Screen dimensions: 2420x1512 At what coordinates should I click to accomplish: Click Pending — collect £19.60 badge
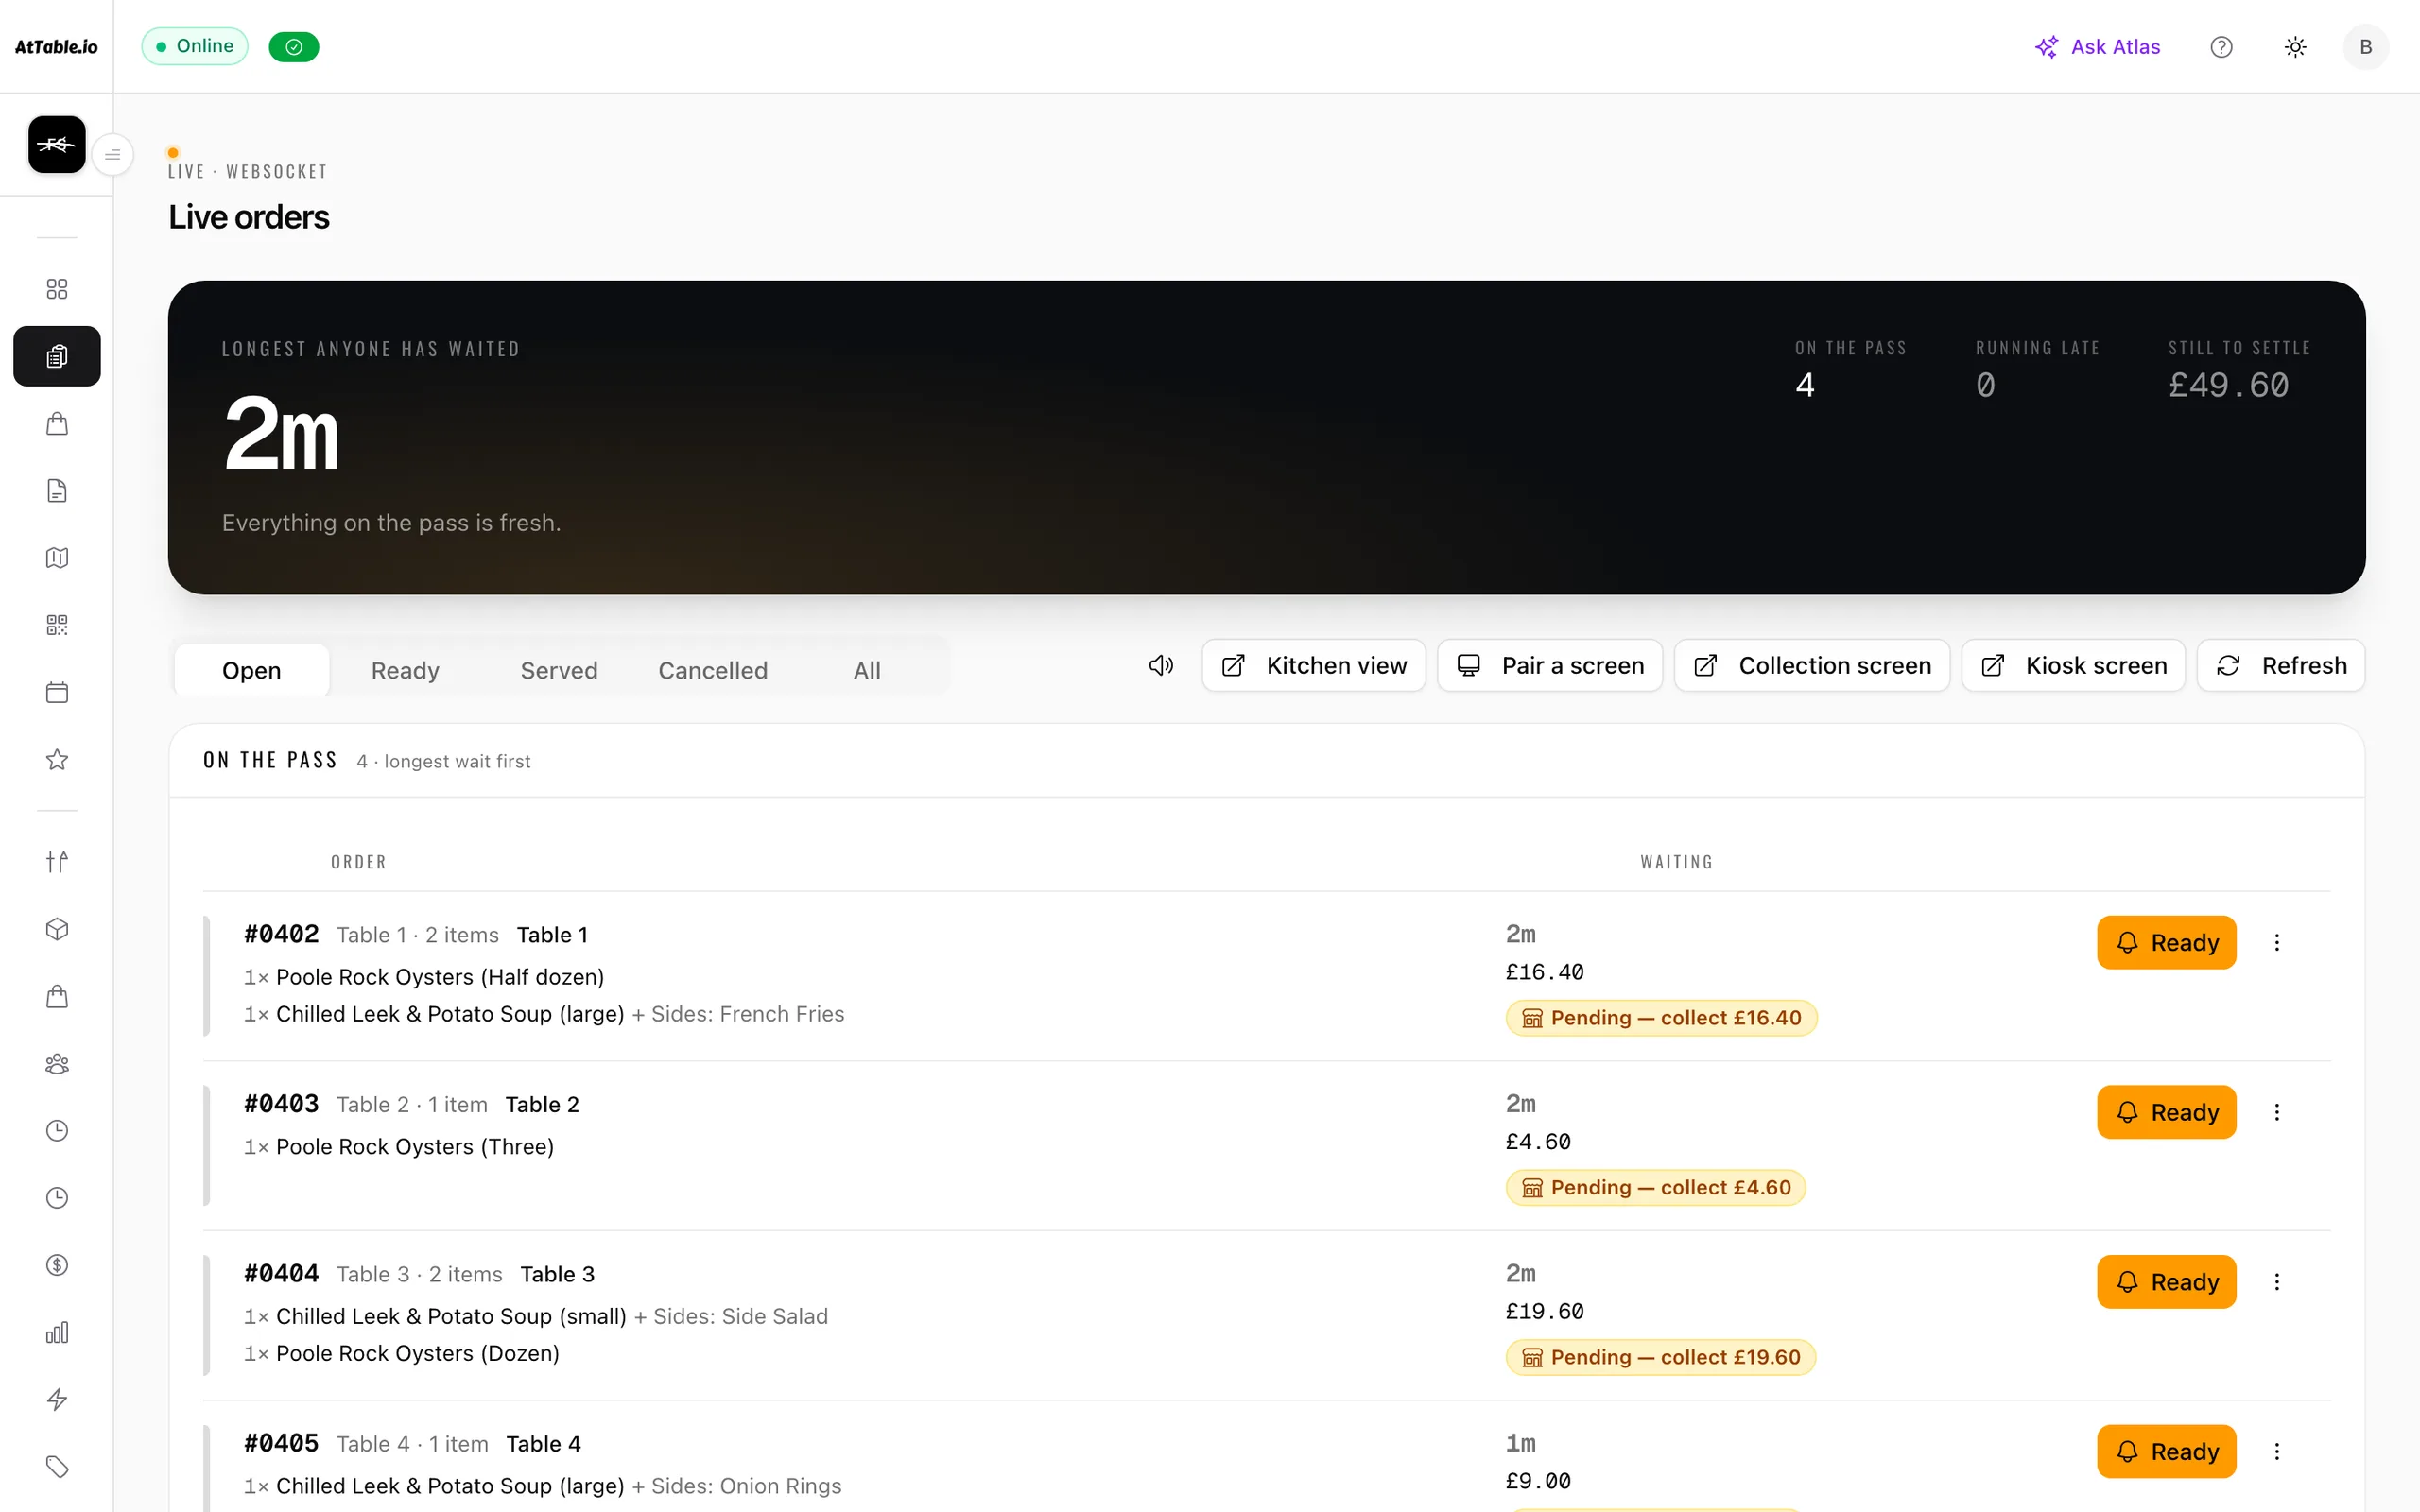1661,1357
